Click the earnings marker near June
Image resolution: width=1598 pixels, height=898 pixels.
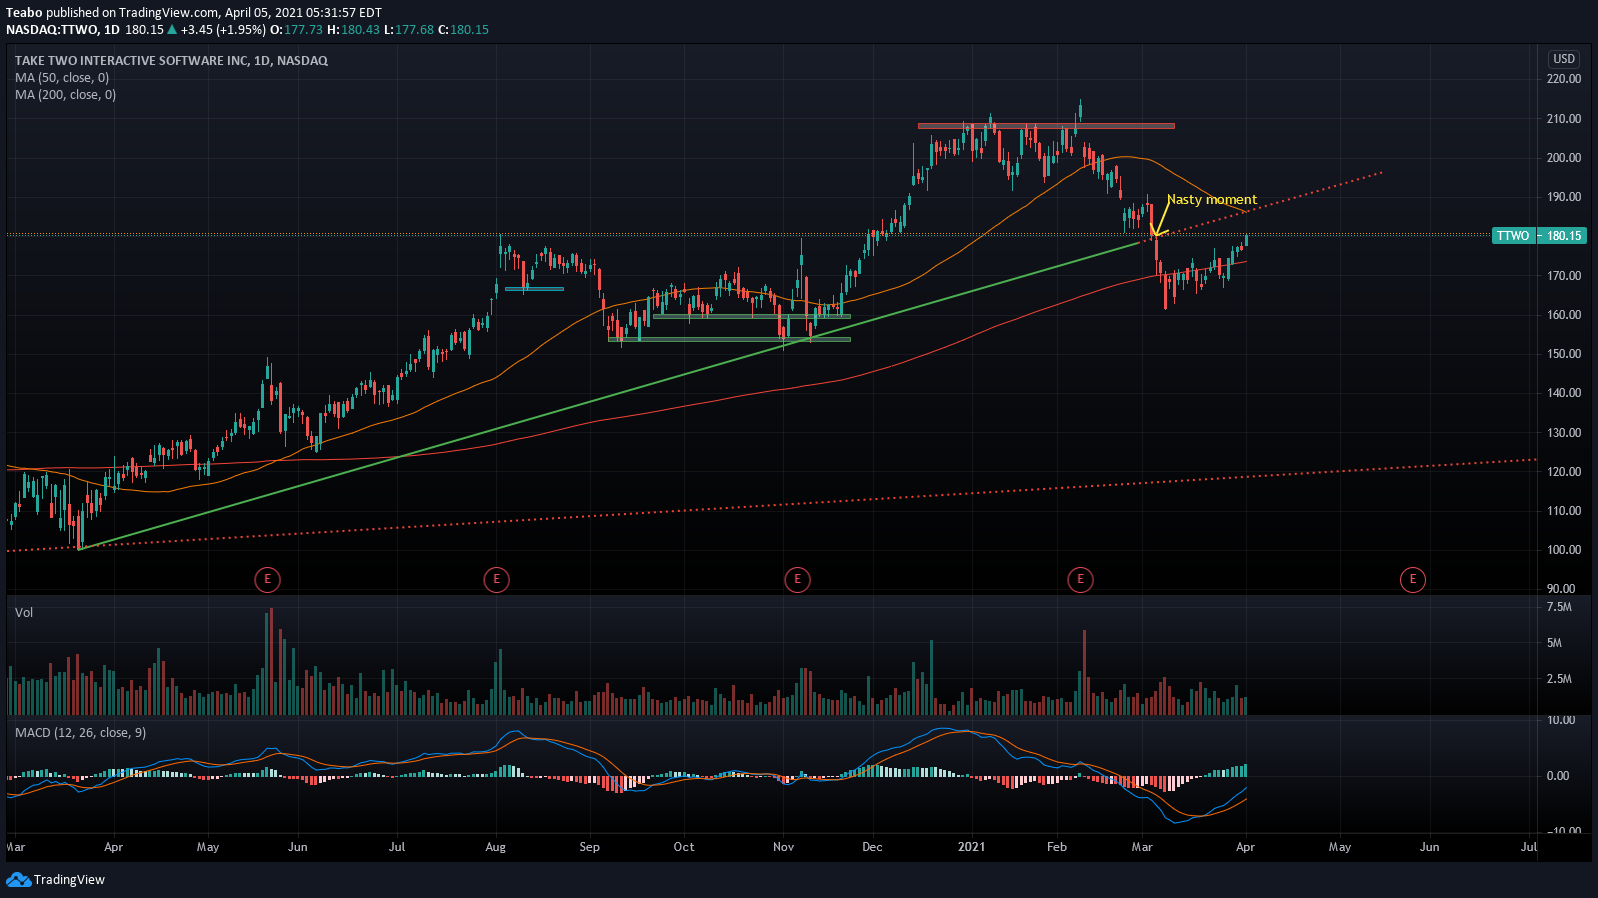[267, 579]
